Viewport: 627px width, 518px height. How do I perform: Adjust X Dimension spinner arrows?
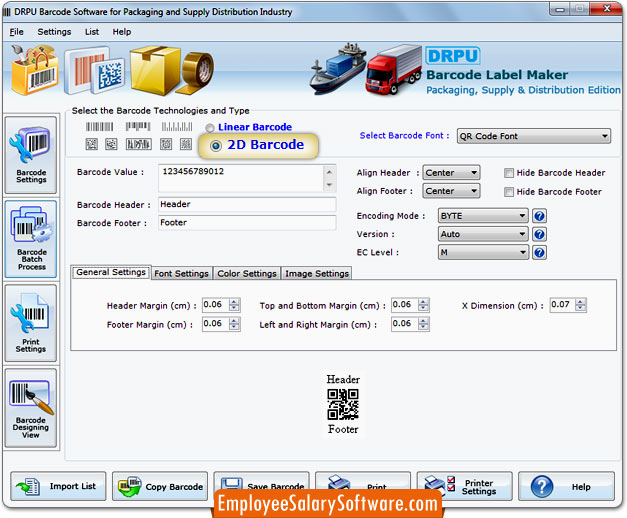[580, 305]
